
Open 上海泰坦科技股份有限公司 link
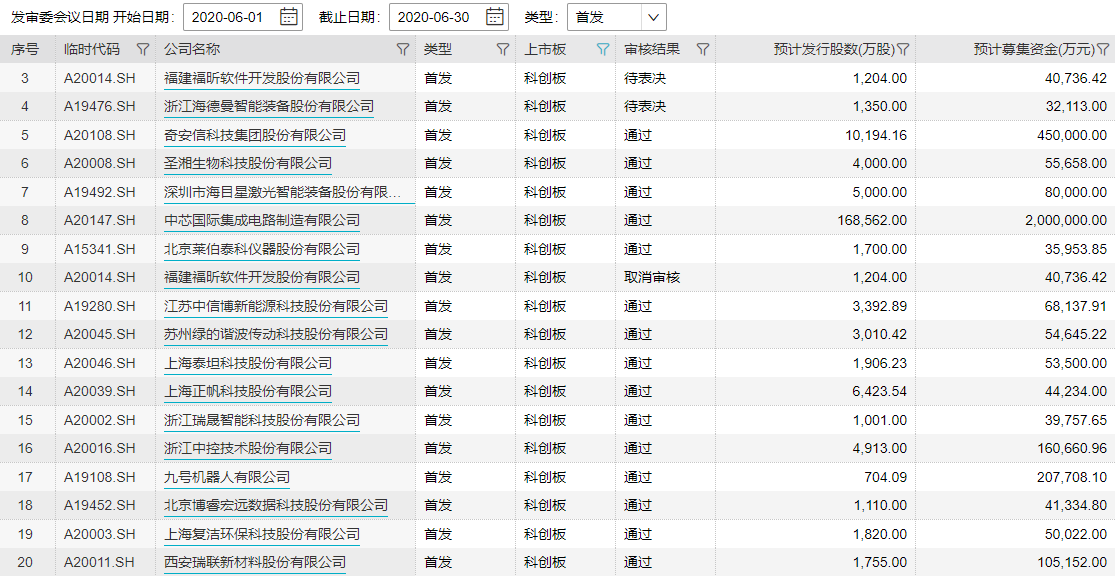pos(247,363)
